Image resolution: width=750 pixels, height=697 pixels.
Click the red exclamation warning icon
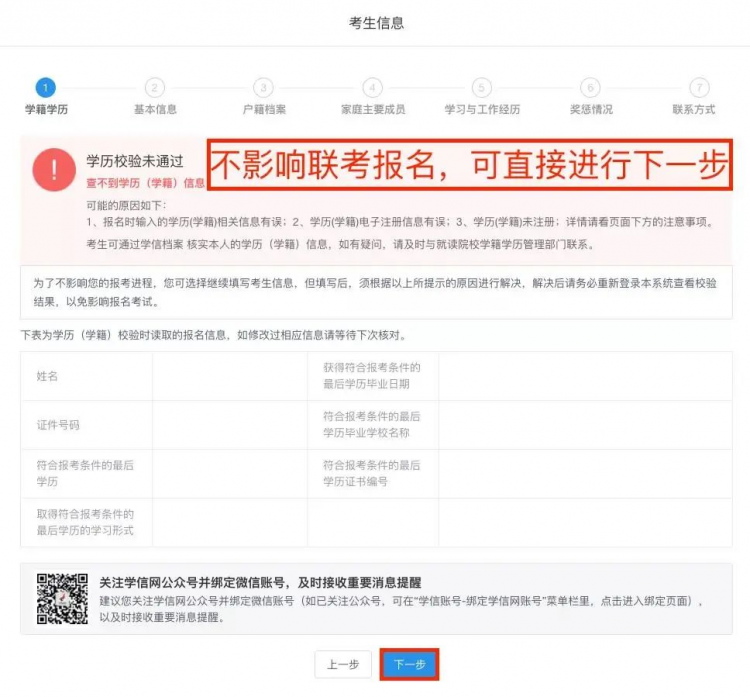[54, 170]
